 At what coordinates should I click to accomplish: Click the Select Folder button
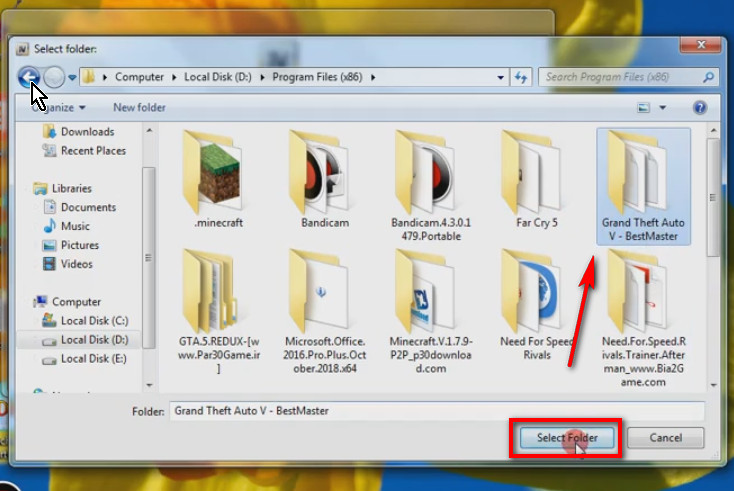click(567, 438)
